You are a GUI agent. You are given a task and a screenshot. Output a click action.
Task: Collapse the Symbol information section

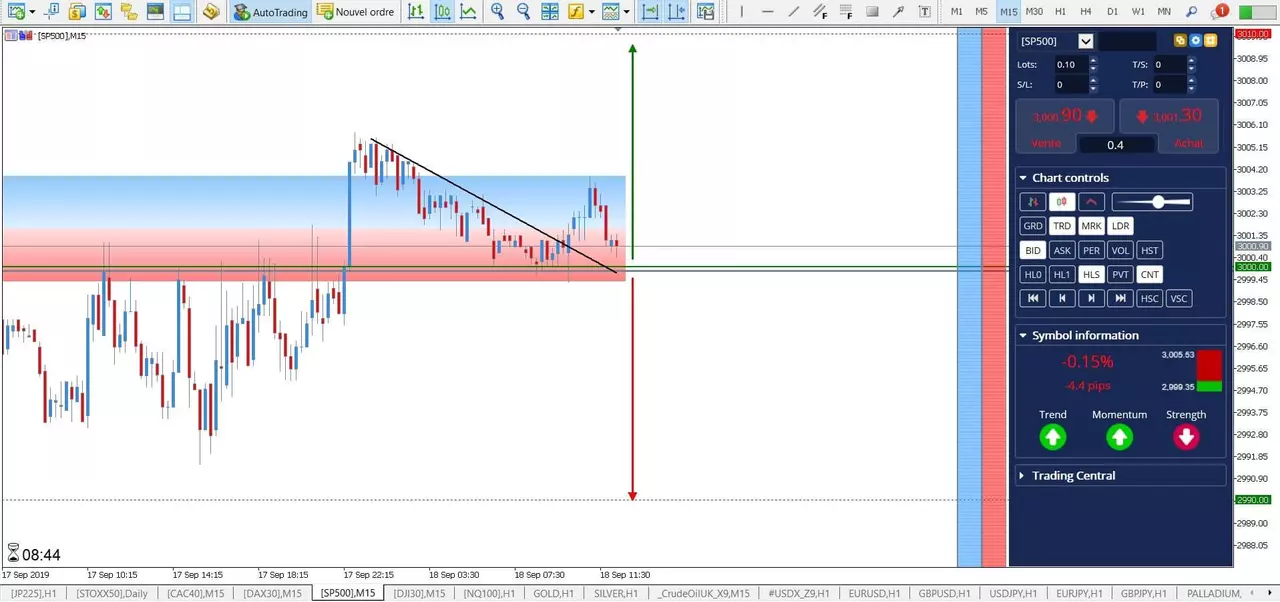tap(1023, 335)
